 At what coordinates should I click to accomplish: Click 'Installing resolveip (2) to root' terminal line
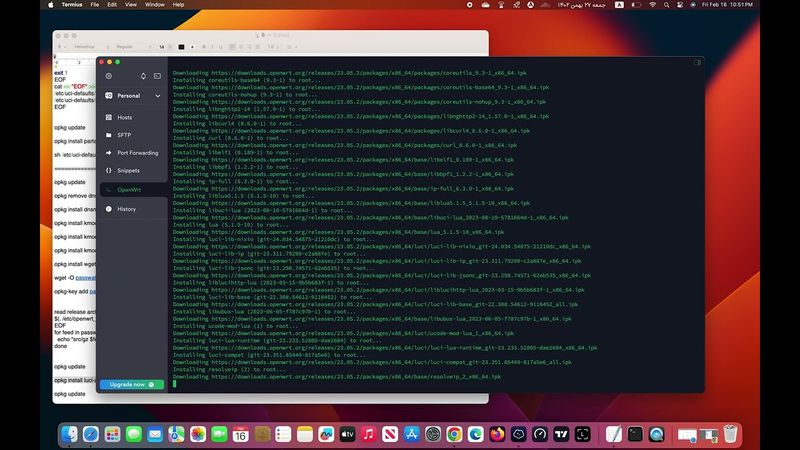pyautogui.click(x=229, y=369)
